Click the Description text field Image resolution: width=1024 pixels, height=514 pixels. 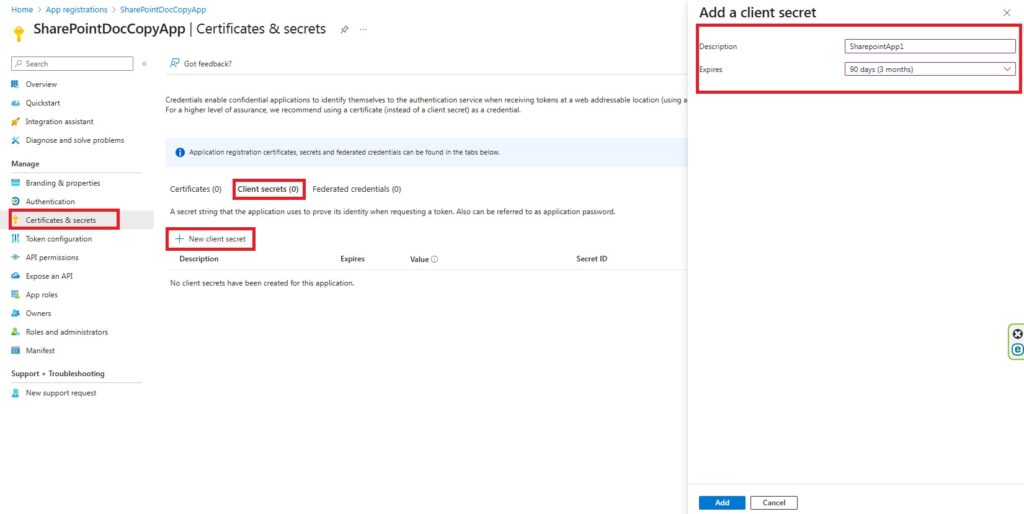coord(930,46)
